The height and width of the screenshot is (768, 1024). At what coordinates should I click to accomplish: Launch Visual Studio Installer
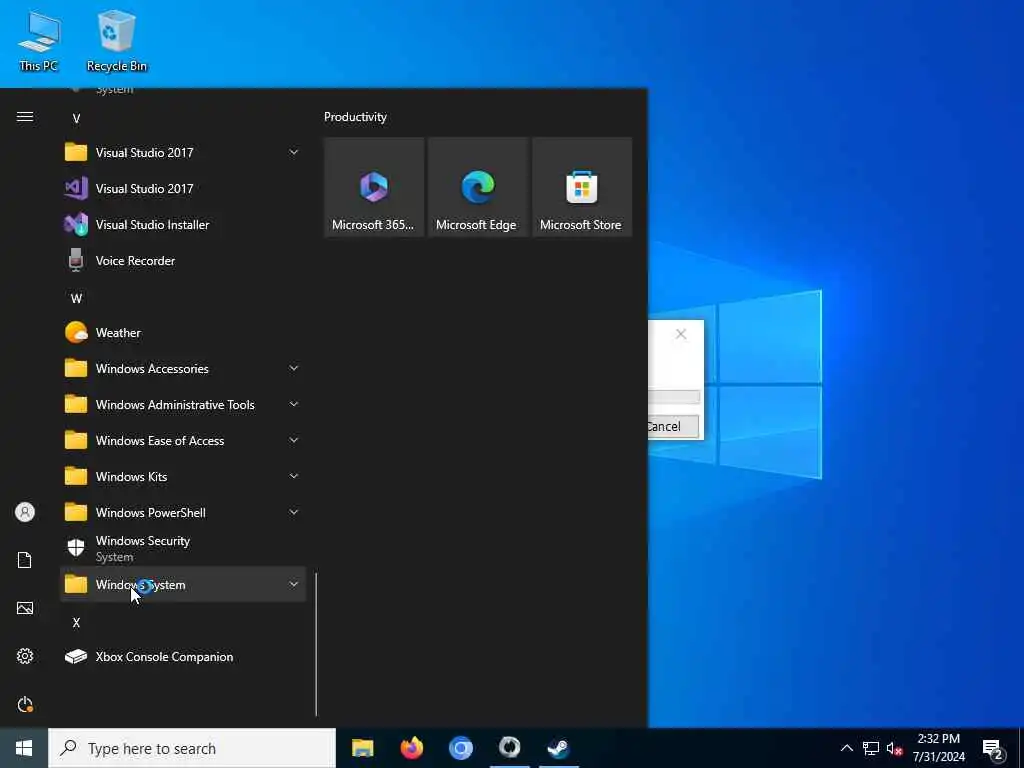pyautogui.click(x=183, y=225)
